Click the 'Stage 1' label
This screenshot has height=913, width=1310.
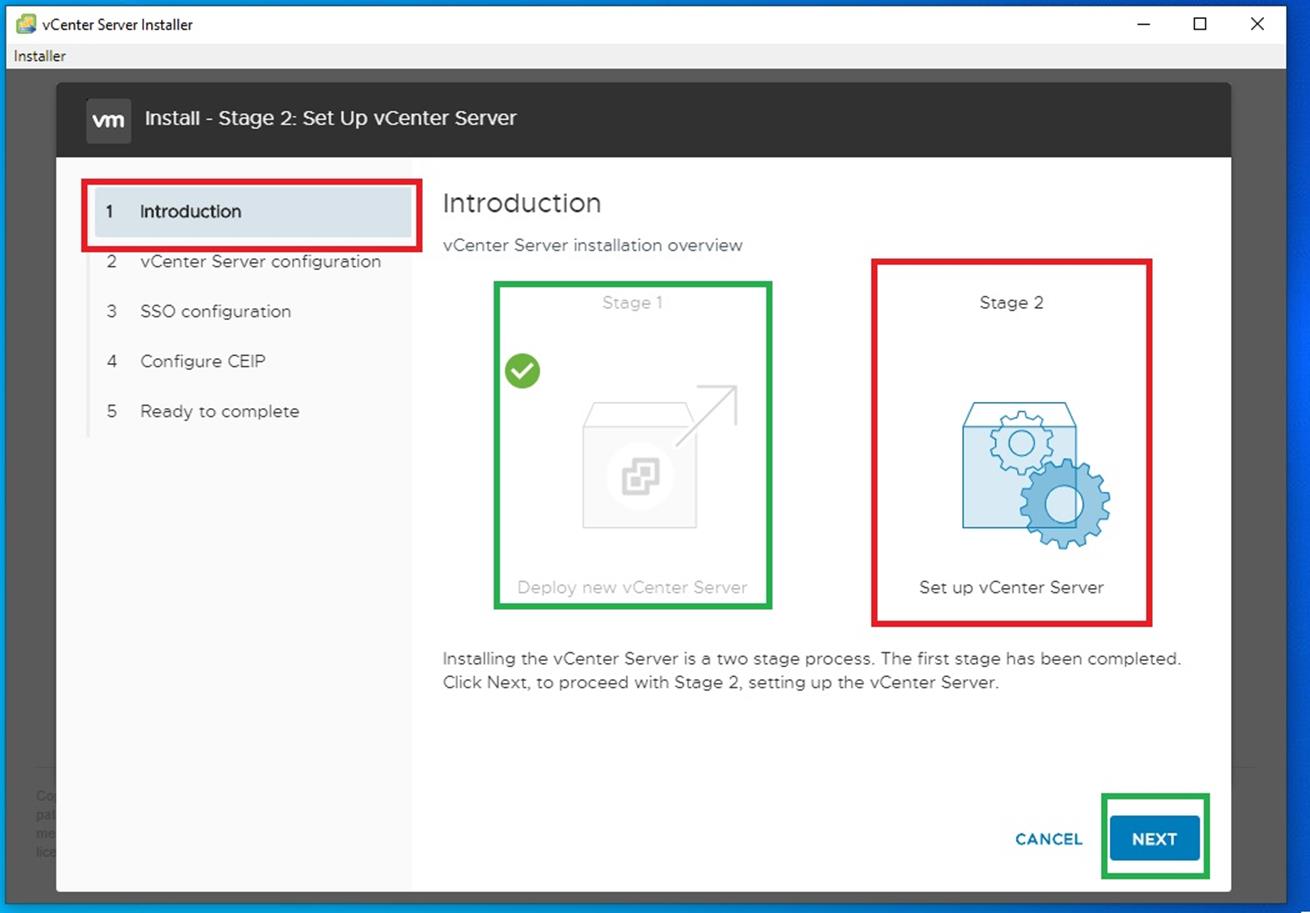point(632,303)
